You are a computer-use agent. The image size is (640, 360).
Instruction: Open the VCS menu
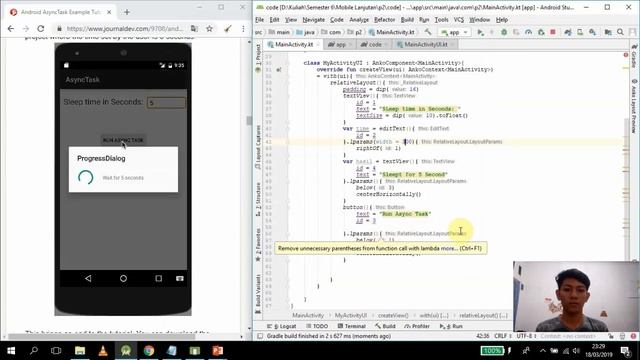click(x=459, y=20)
